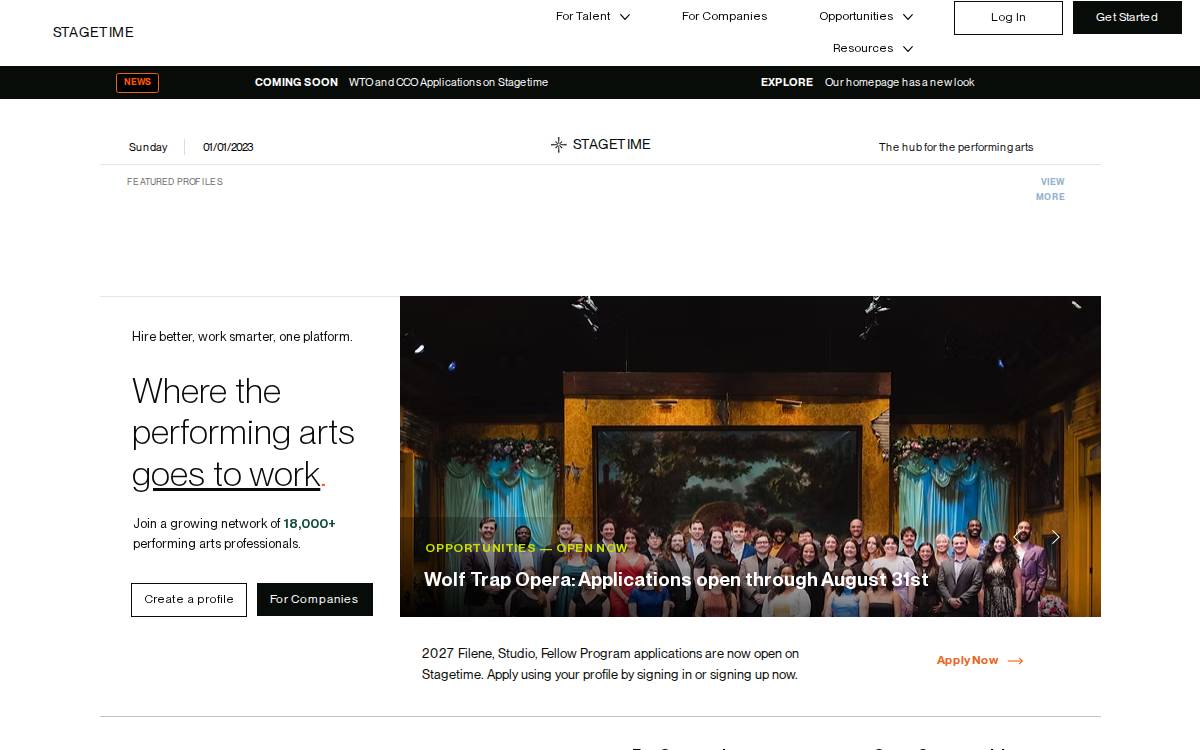Click the Get Started button

click(1127, 17)
